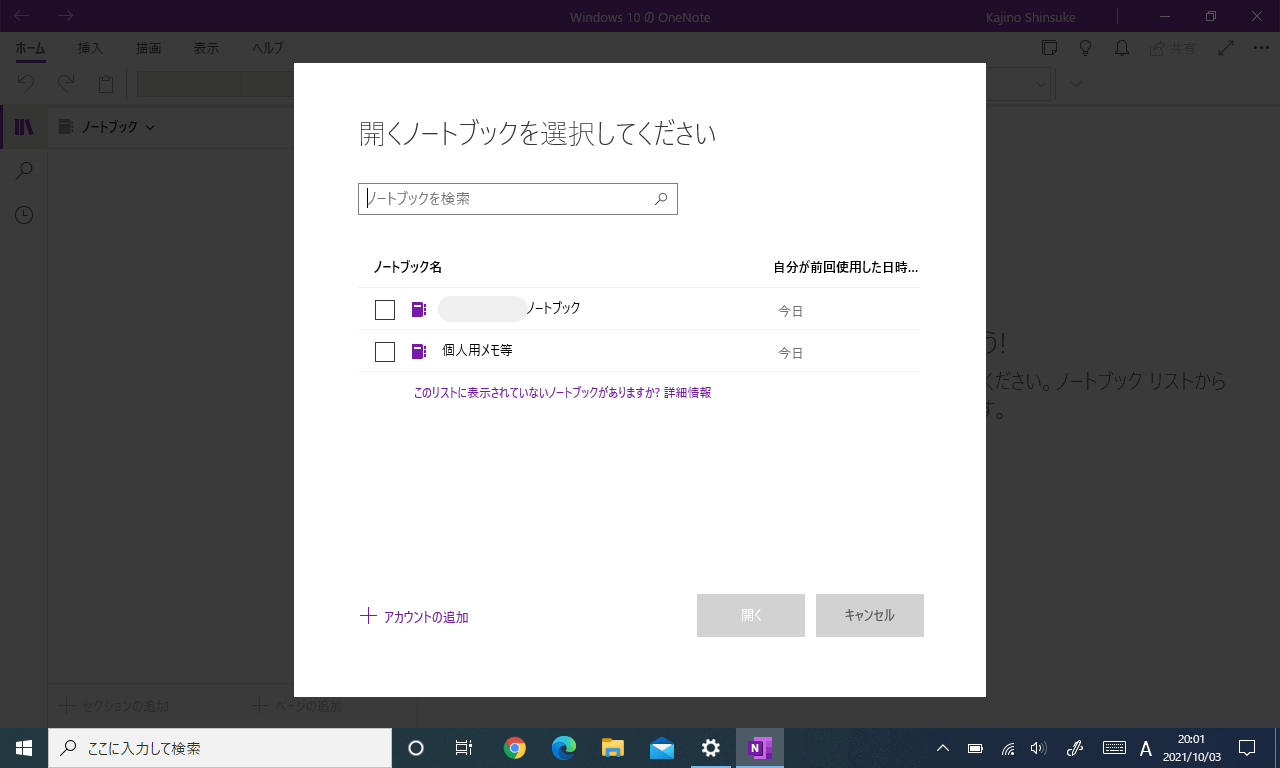Screen dimensions: 1280x768
Task: Open the 詳細情報 link about missing notebooks
Action: click(687, 393)
